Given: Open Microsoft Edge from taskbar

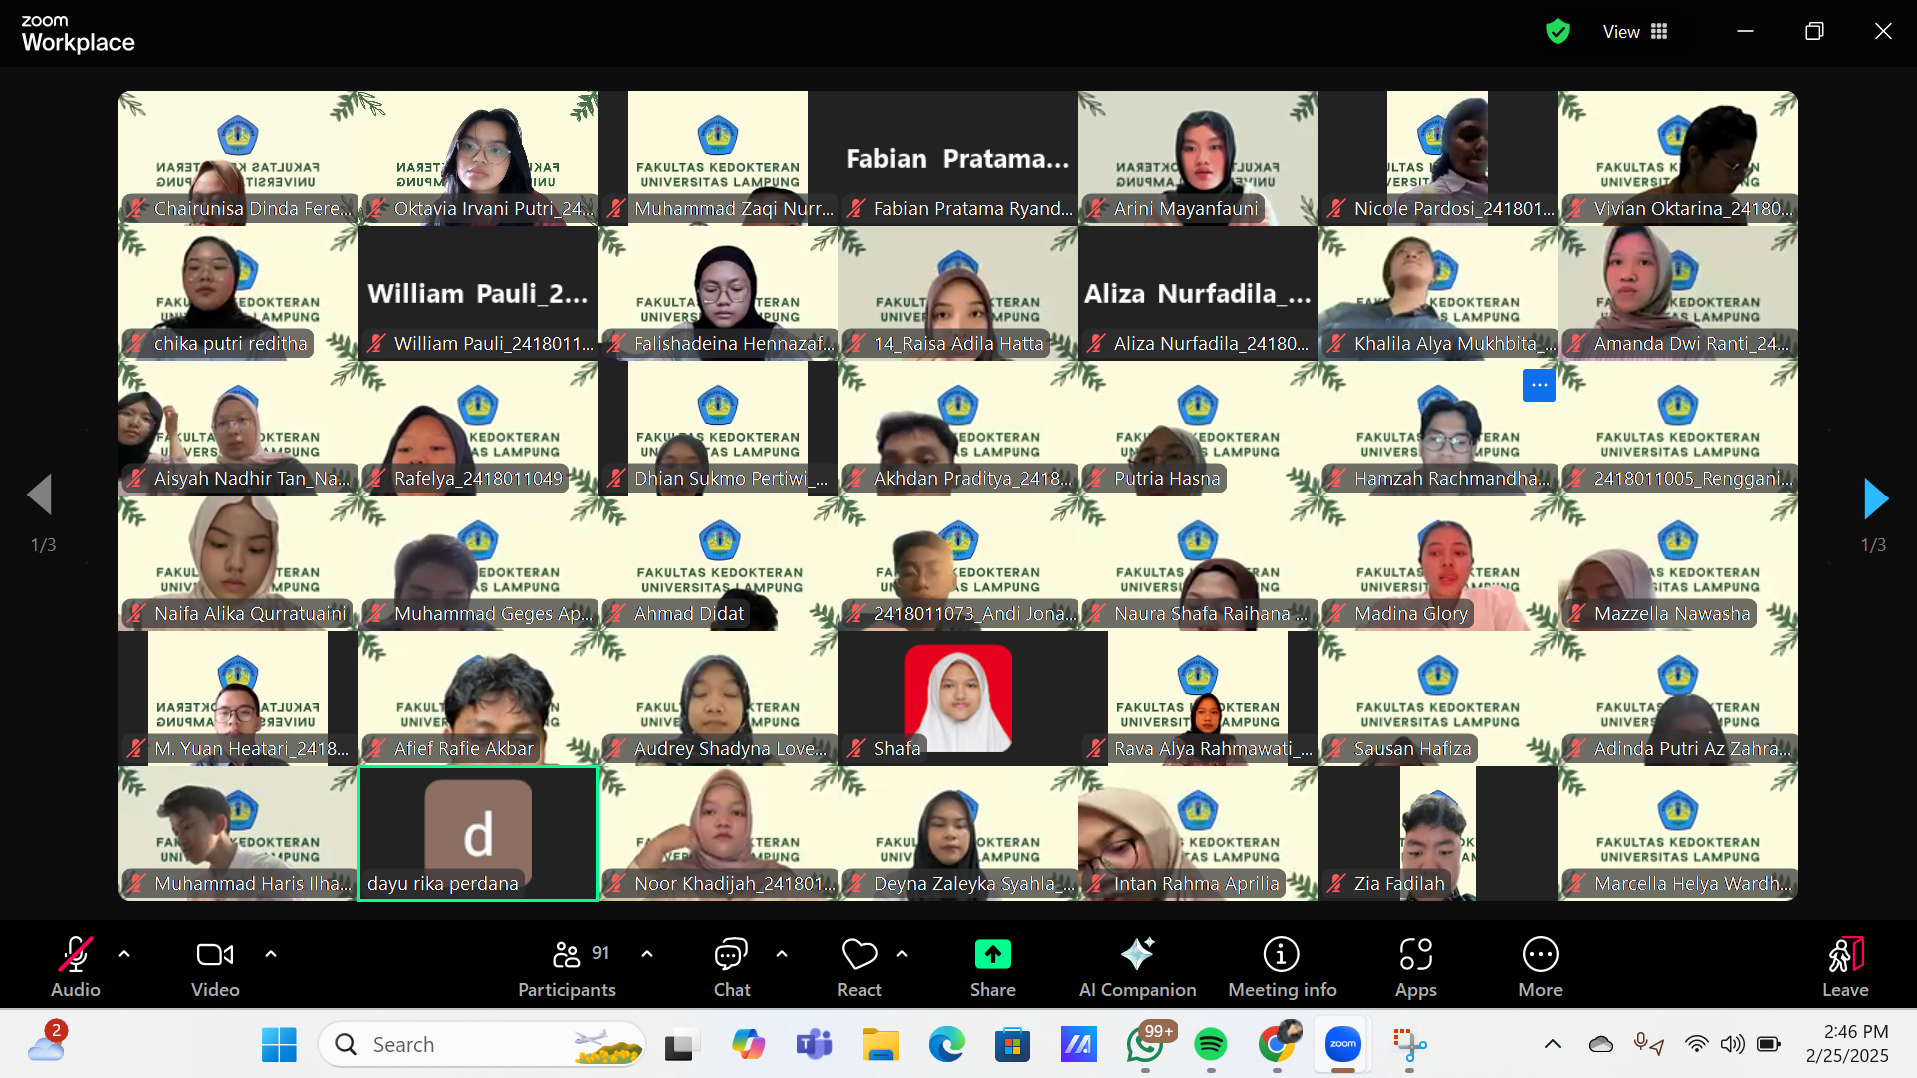Looking at the screenshot, I should pyautogui.click(x=946, y=1045).
